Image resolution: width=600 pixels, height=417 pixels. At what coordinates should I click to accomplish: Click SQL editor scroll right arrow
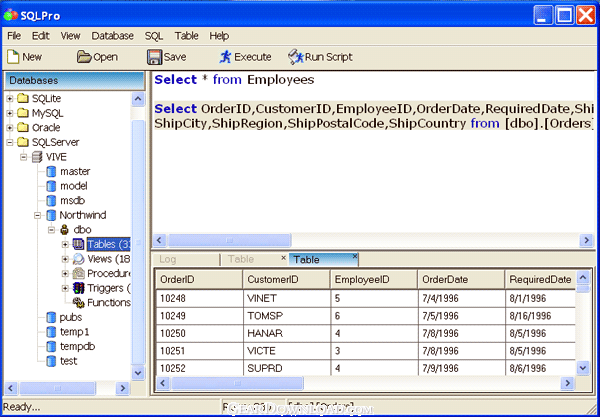point(586,240)
